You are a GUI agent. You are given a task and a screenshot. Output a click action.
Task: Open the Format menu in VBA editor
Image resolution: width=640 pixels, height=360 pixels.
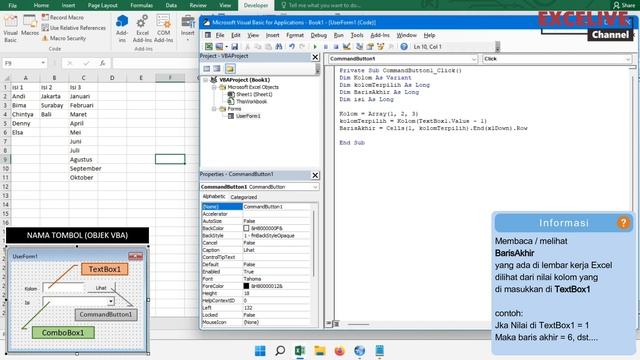click(295, 35)
